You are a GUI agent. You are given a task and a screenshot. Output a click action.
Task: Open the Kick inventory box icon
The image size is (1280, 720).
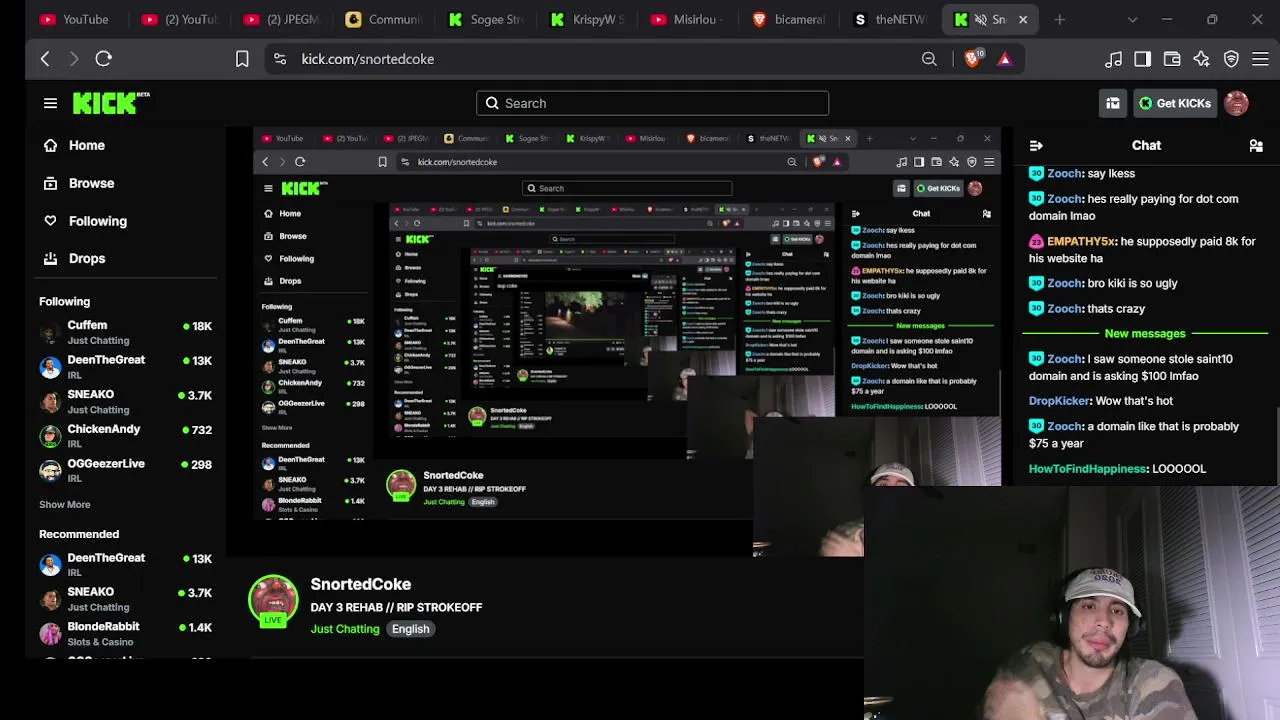[x=1113, y=103]
